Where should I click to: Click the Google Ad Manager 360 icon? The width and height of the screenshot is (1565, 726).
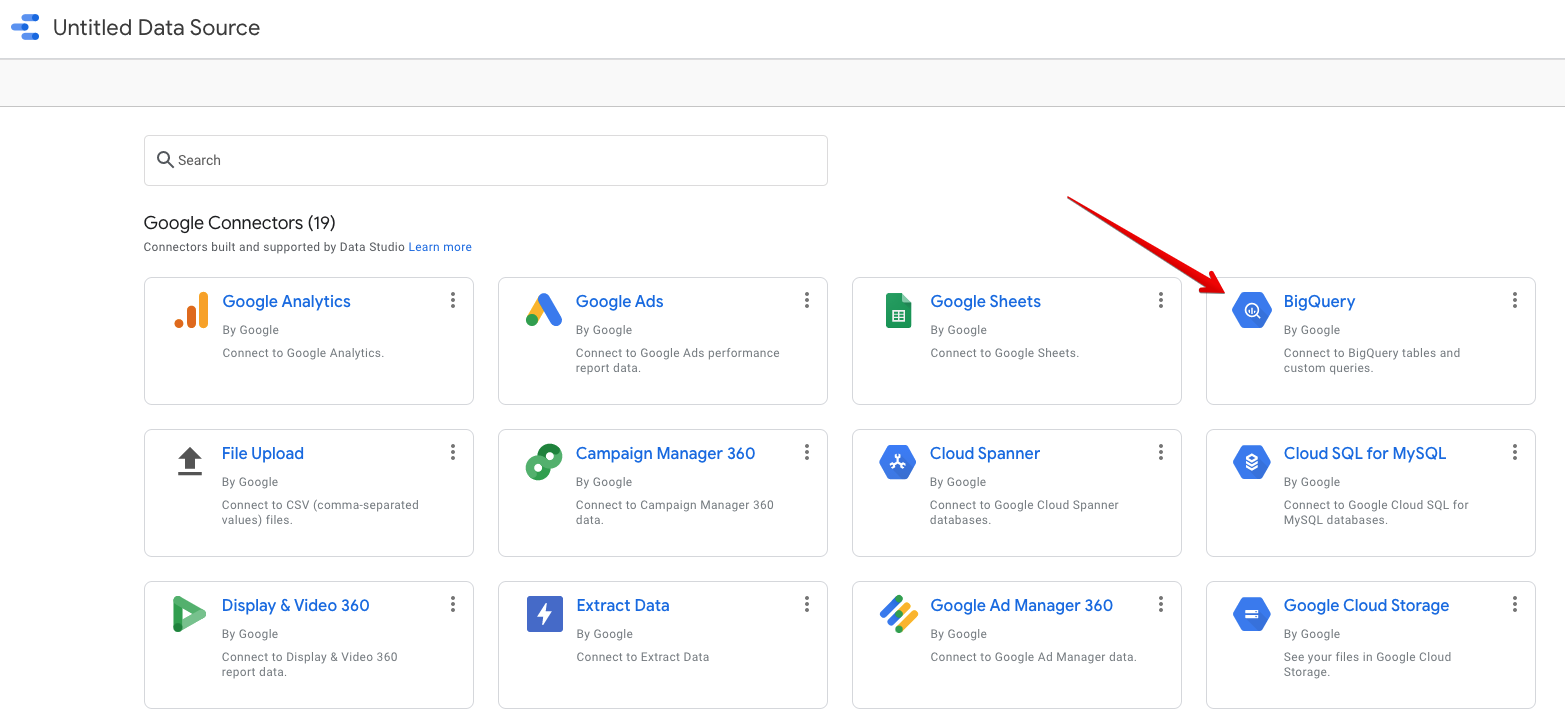[898, 614]
